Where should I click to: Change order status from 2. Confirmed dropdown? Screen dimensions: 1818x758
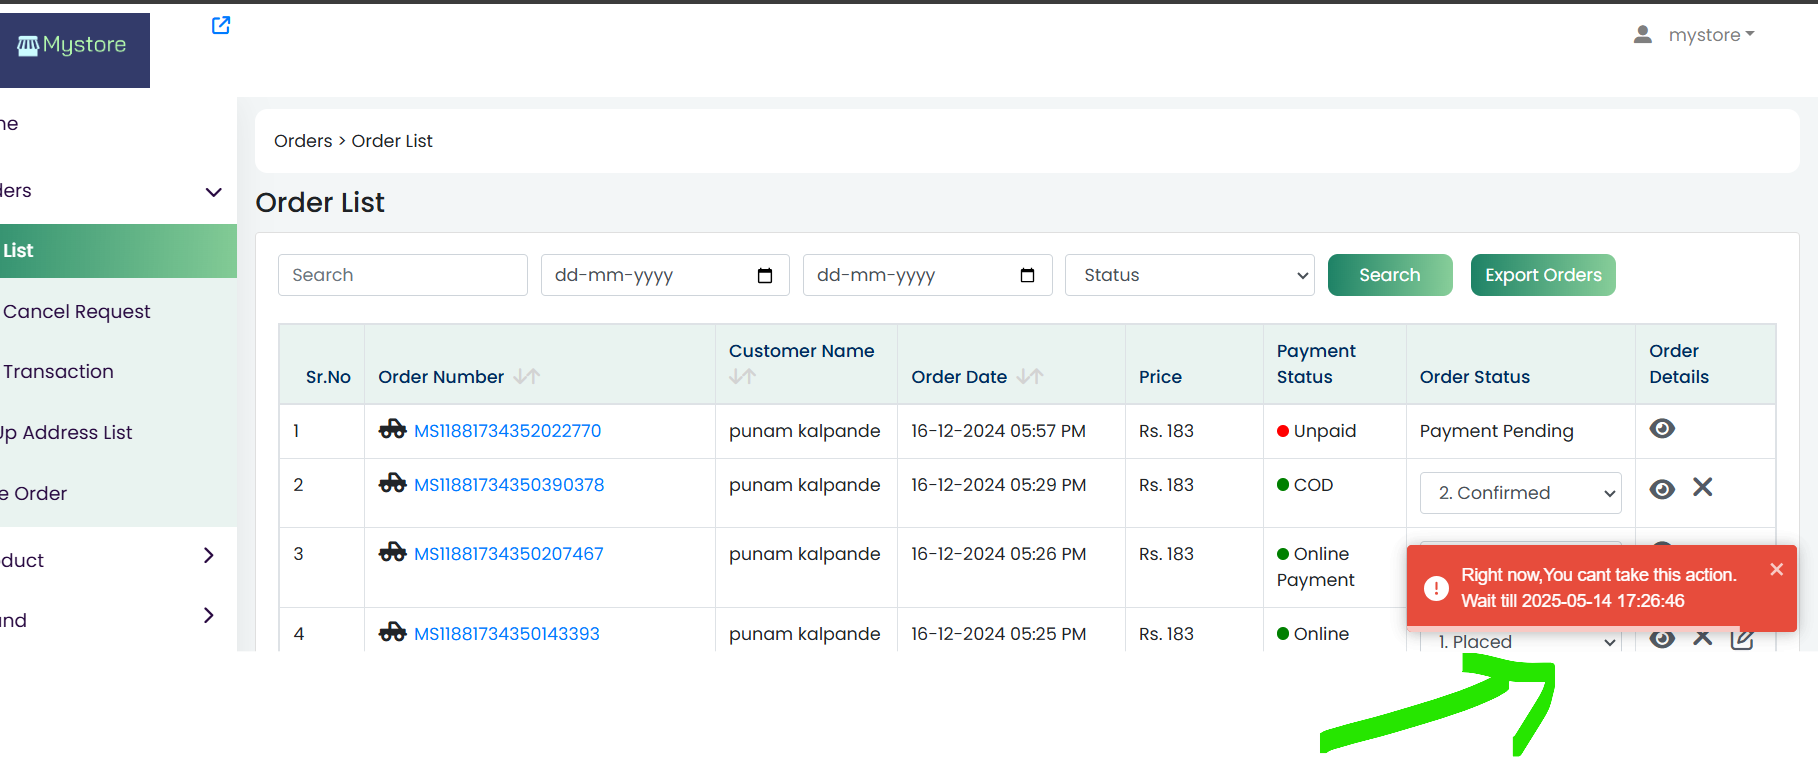1520,493
